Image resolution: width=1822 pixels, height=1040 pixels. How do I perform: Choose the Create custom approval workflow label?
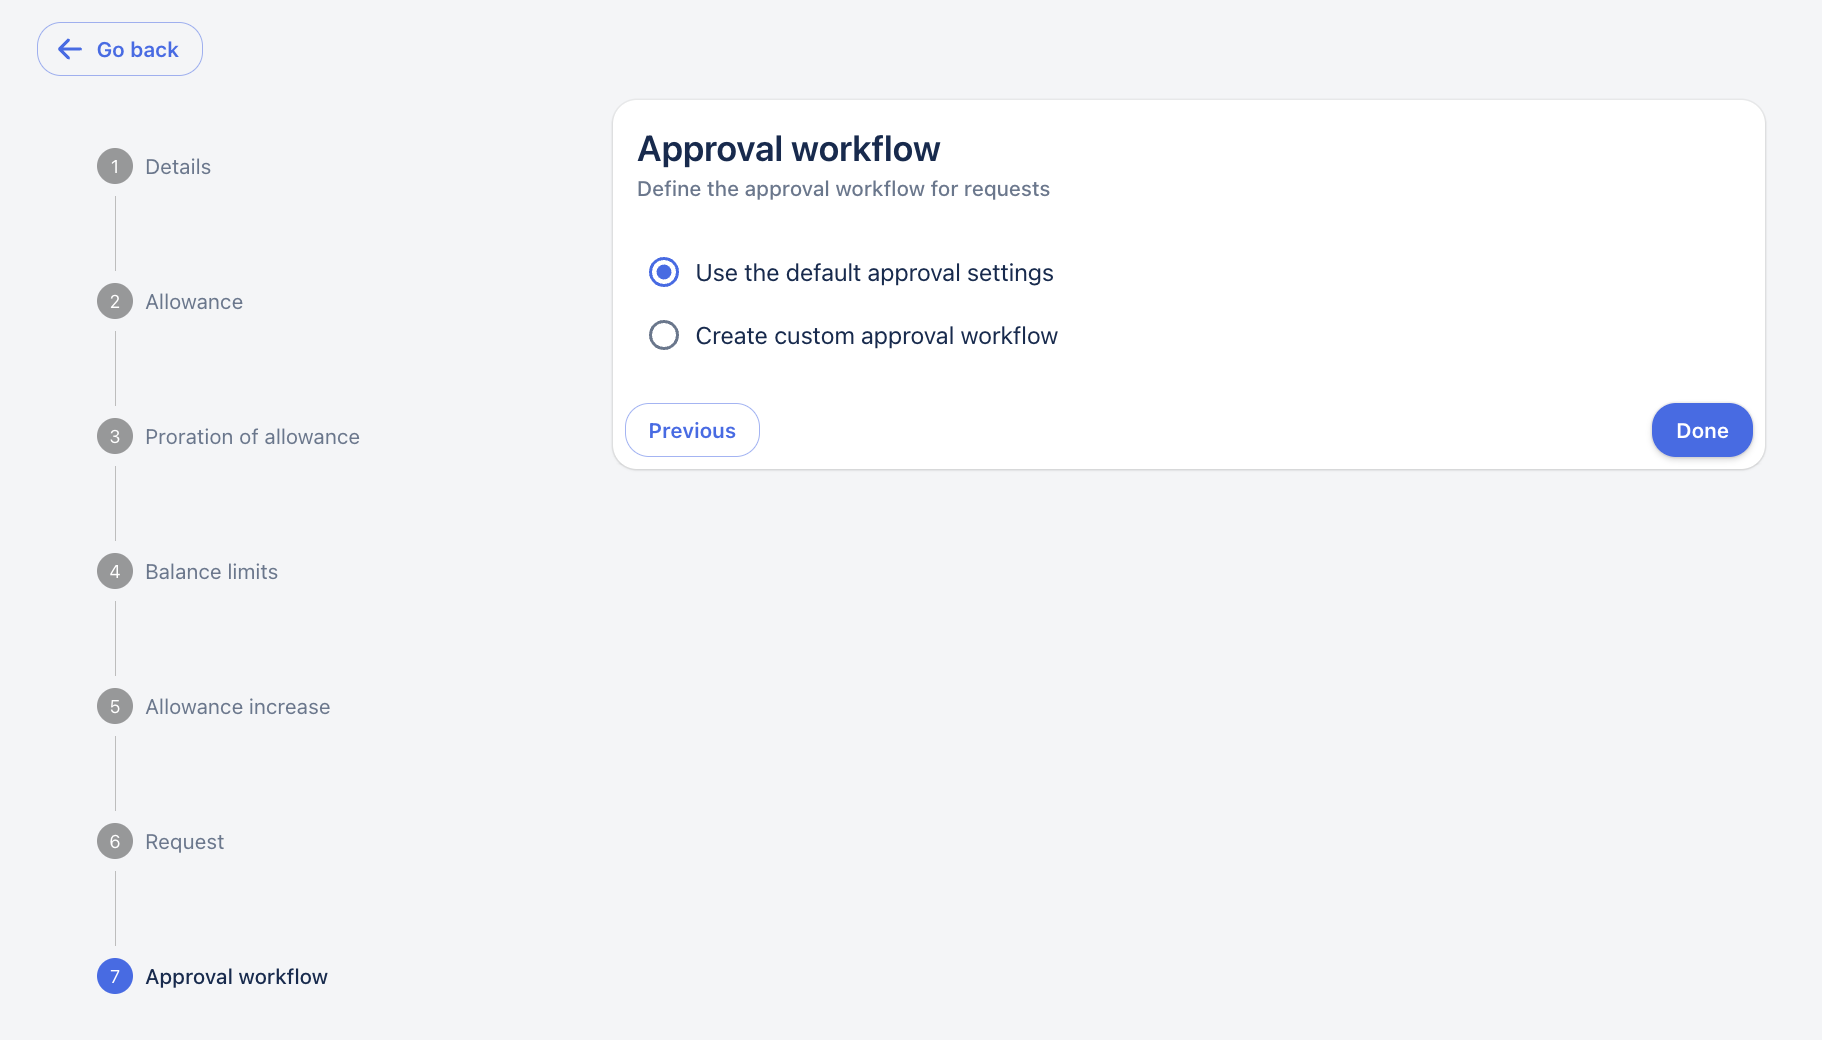point(876,336)
